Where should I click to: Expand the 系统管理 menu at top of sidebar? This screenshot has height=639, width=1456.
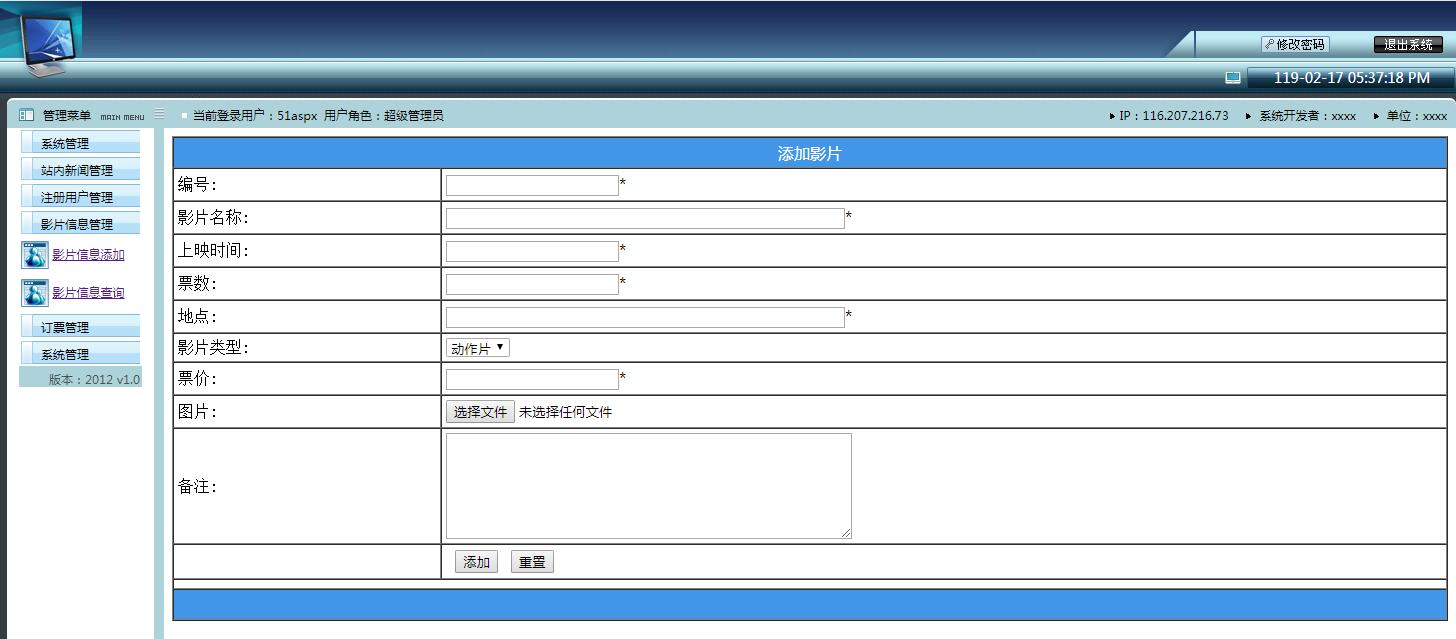coord(79,144)
